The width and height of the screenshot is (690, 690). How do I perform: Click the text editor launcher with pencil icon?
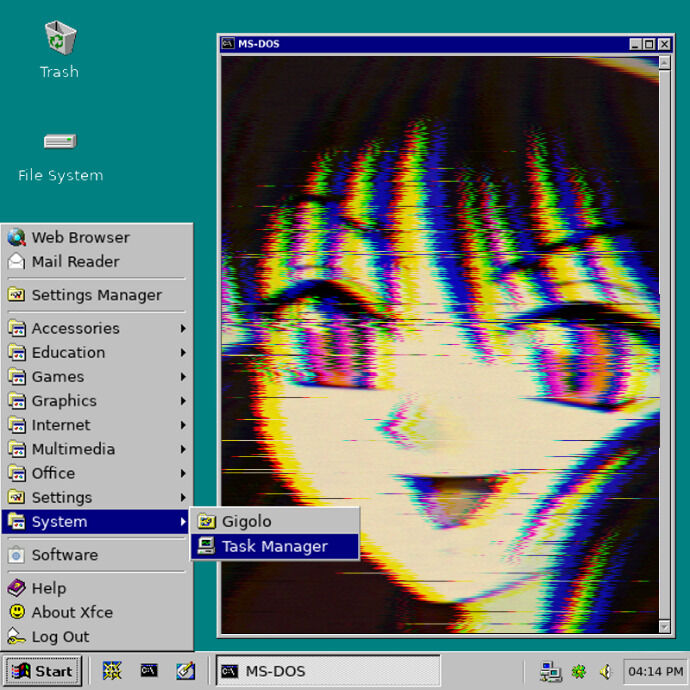pyautogui.click(x=185, y=671)
